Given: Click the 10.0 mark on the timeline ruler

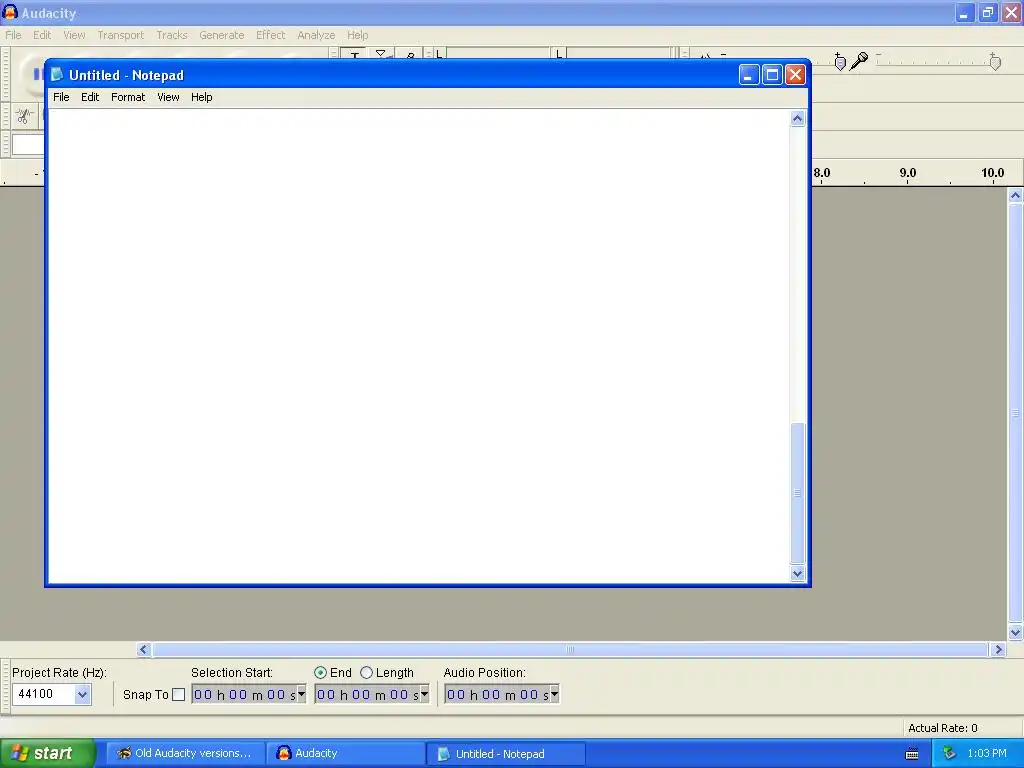Looking at the screenshot, I should (x=992, y=173).
